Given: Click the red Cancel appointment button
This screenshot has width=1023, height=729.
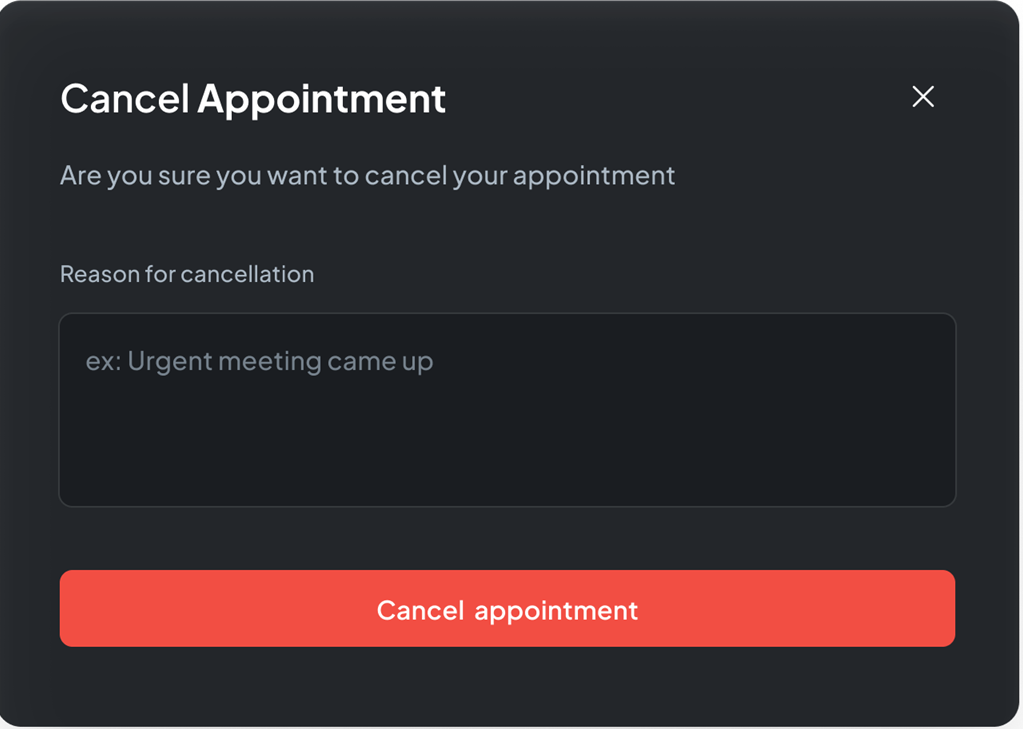Looking at the screenshot, I should (507, 609).
